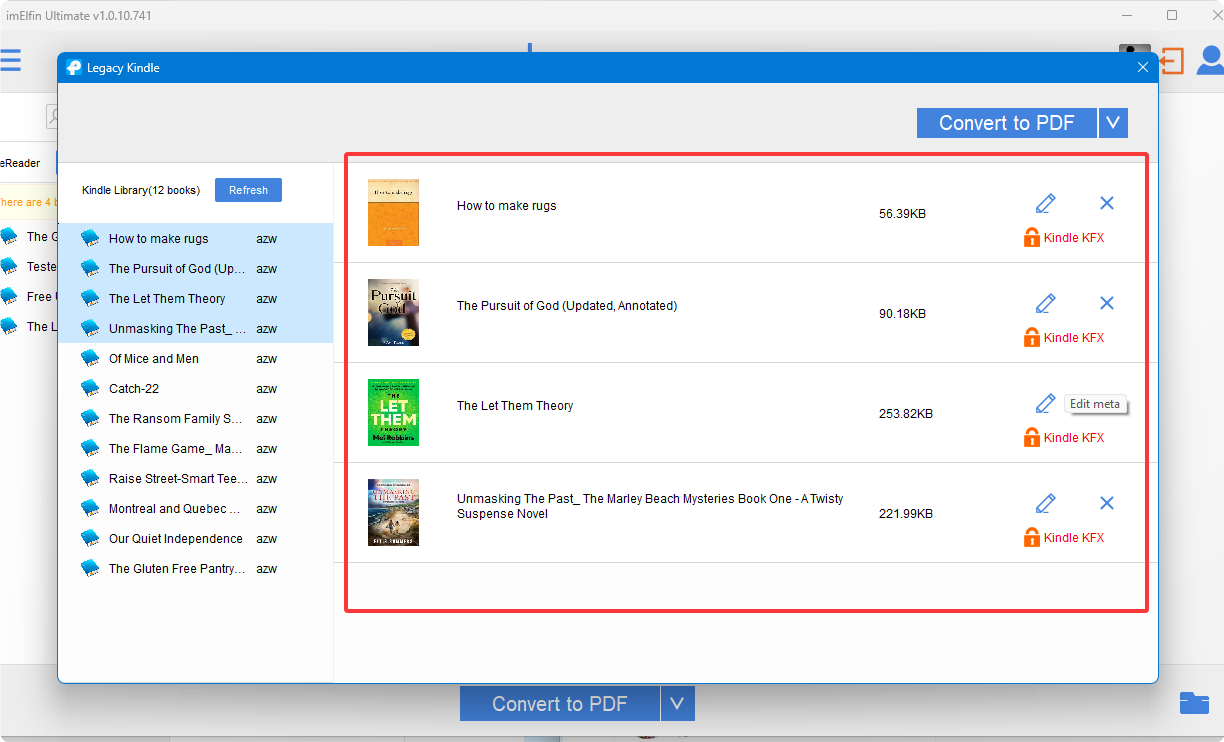Select The Let Them Theory in library list
Screen dimensions: 1224x742
196,298
